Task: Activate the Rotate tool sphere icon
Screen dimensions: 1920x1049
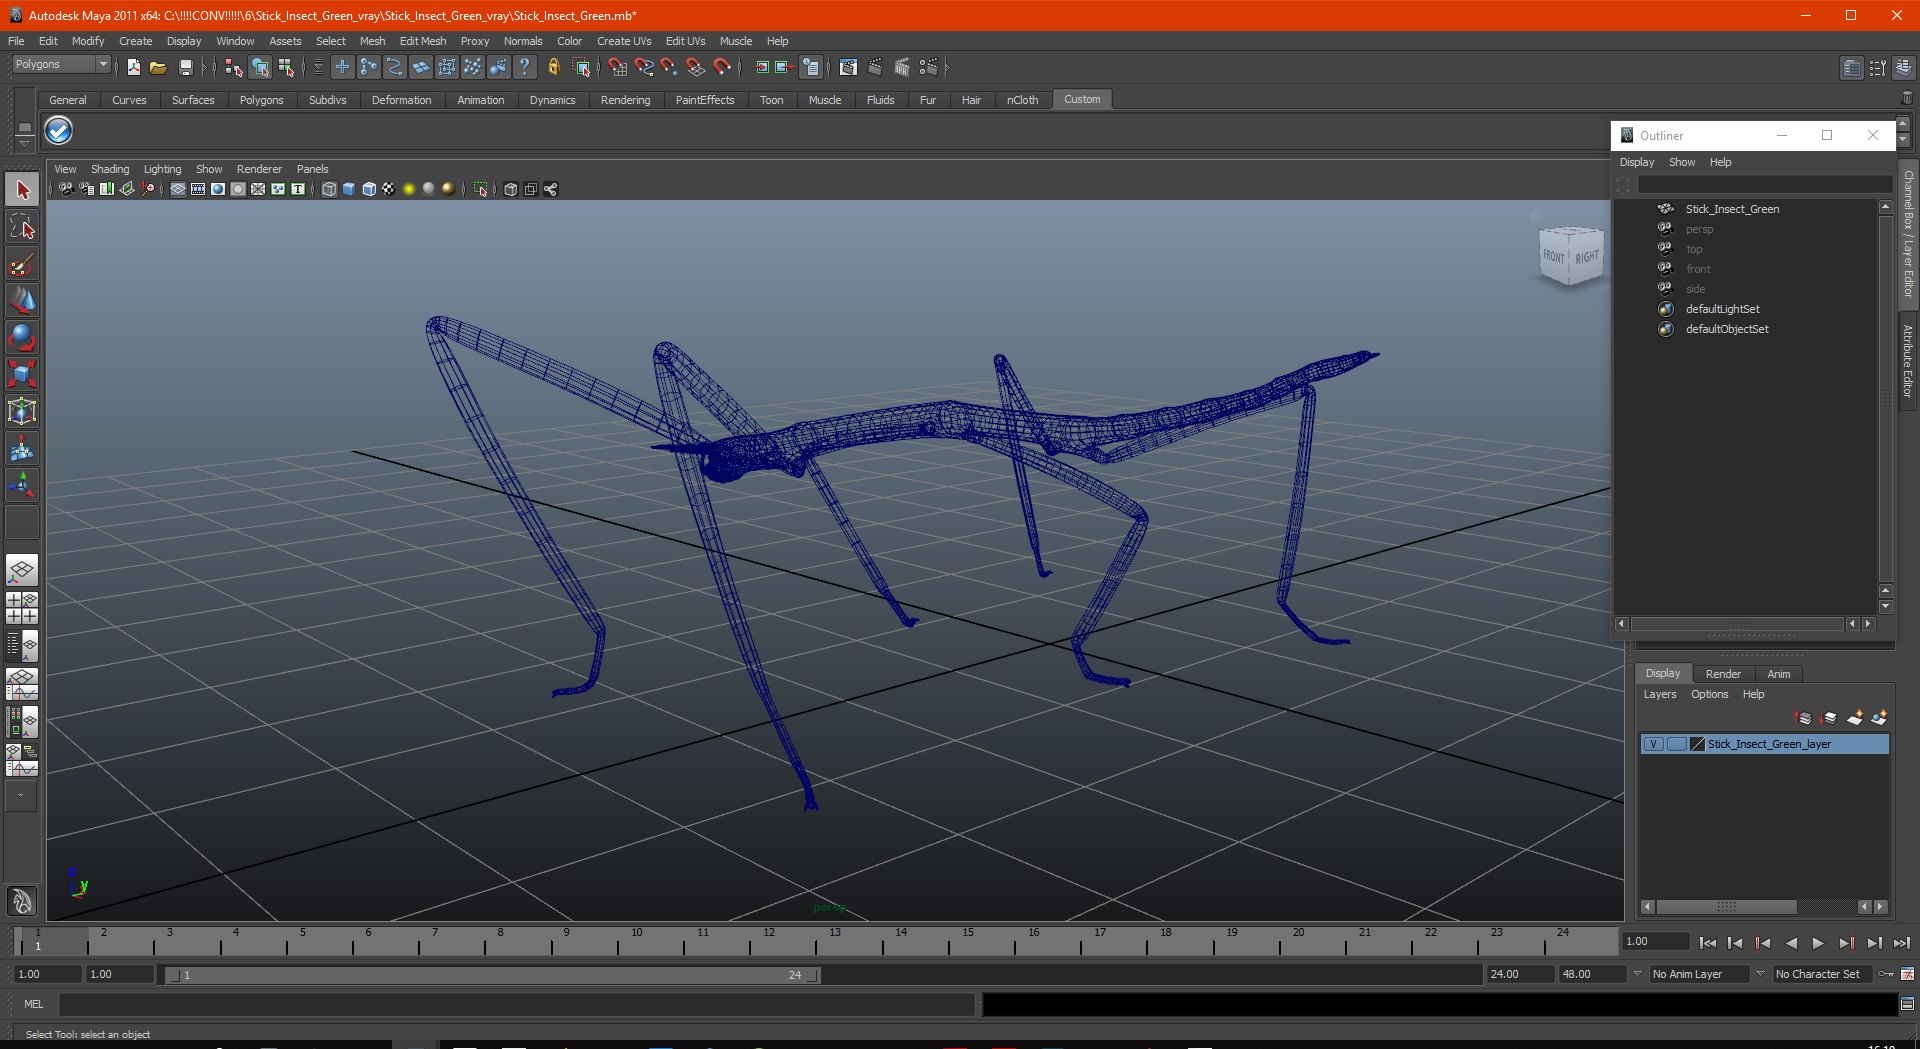Action: (22, 338)
